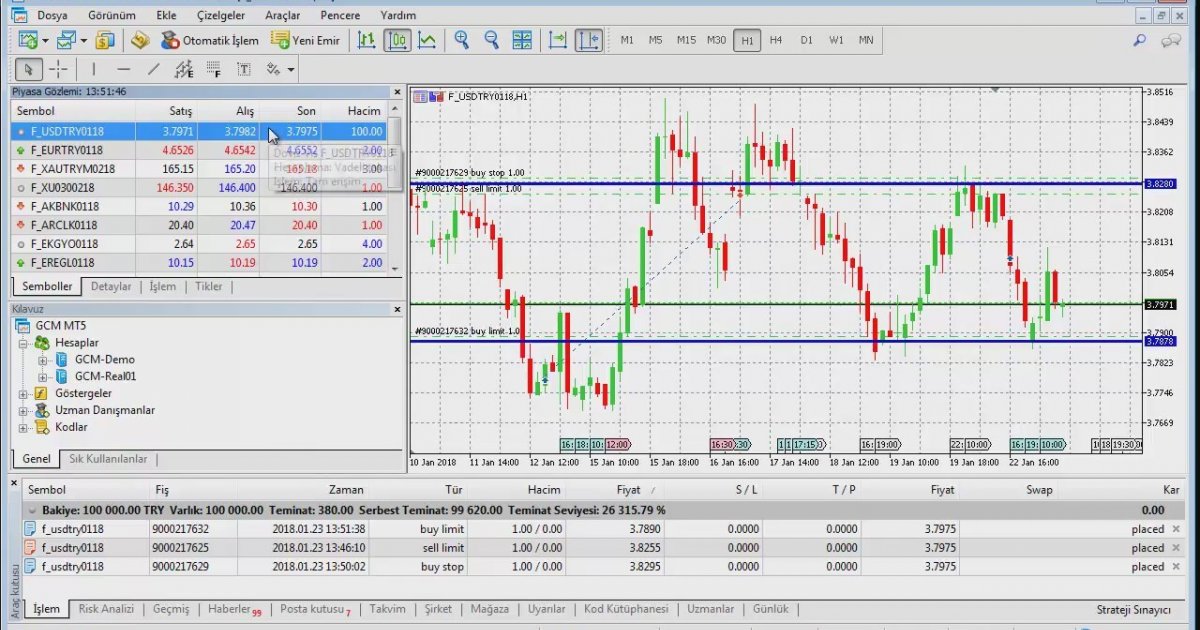Image resolution: width=1200 pixels, height=630 pixels.
Task: Tile chart windows icon
Action: (522, 40)
